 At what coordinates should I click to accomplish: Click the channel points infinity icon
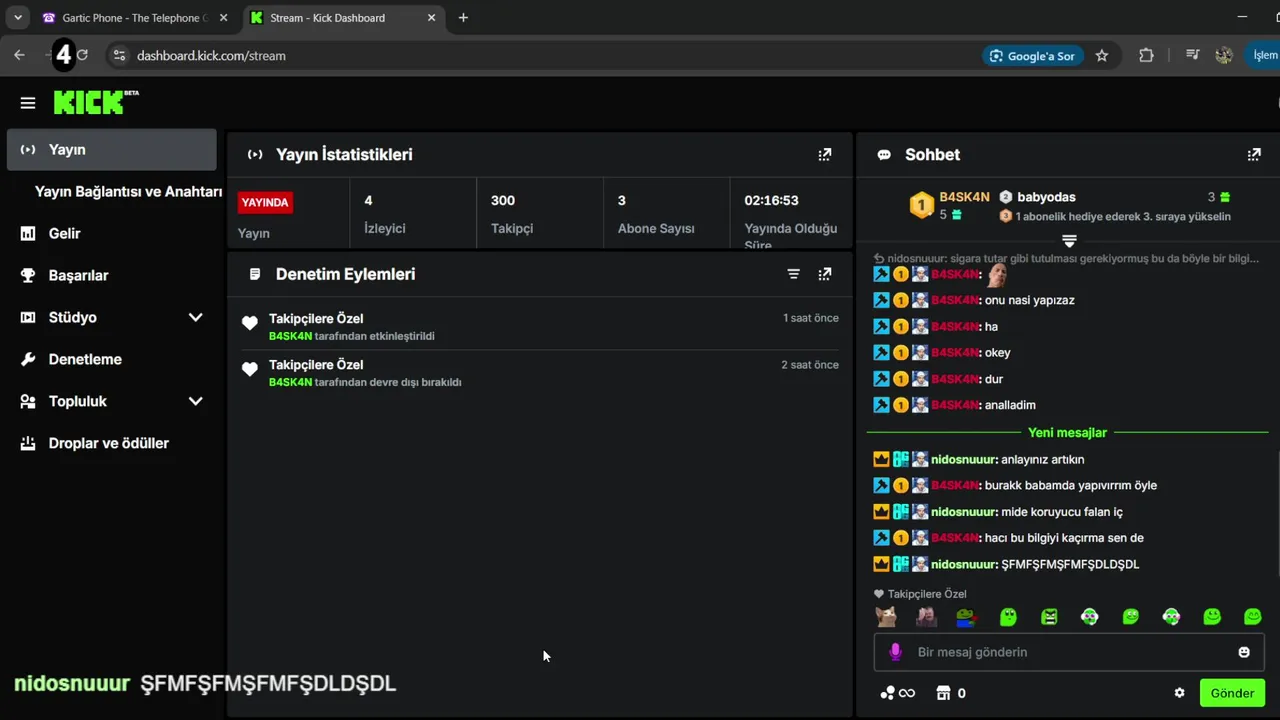(x=898, y=693)
